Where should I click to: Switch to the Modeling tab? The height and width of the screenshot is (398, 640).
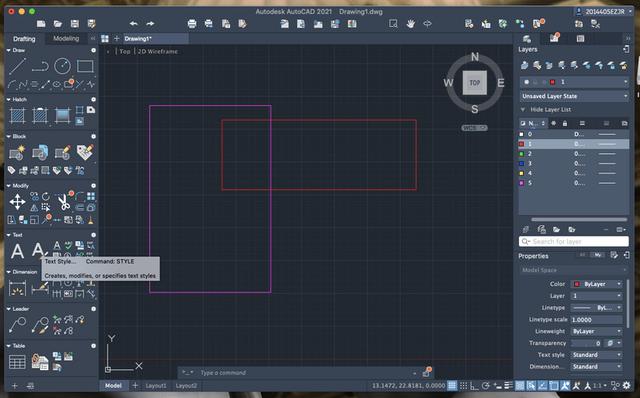(x=66, y=38)
